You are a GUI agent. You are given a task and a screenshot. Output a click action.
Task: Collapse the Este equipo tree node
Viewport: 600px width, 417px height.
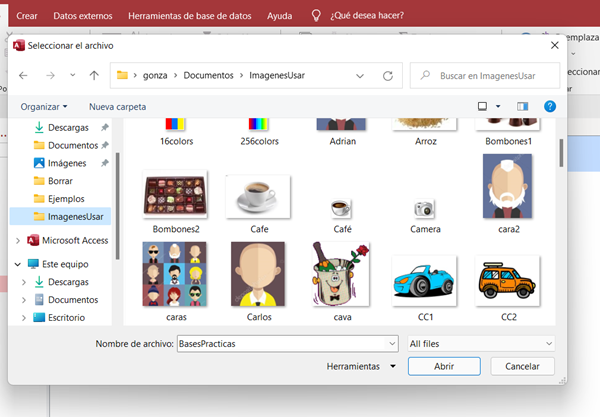pos(18,264)
